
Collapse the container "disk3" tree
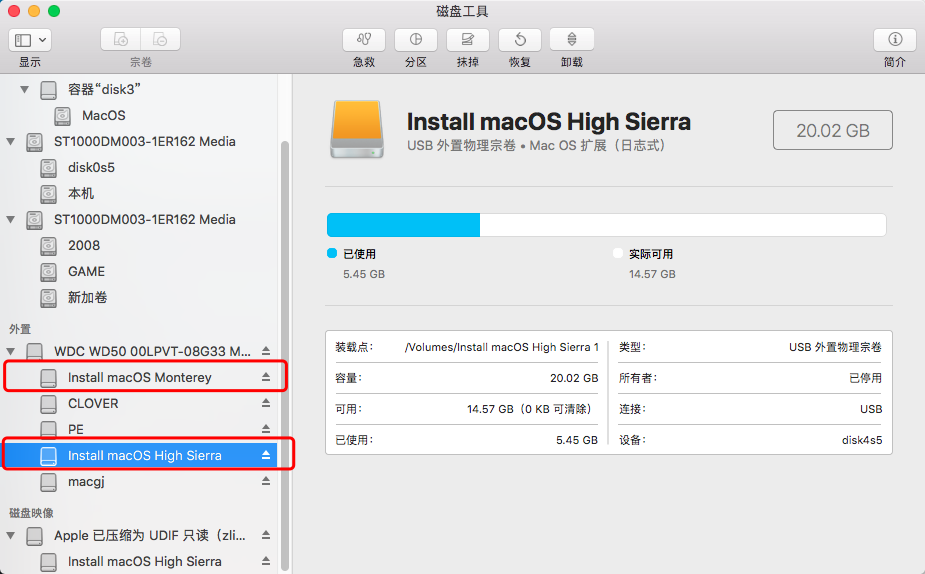[x=25, y=89]
